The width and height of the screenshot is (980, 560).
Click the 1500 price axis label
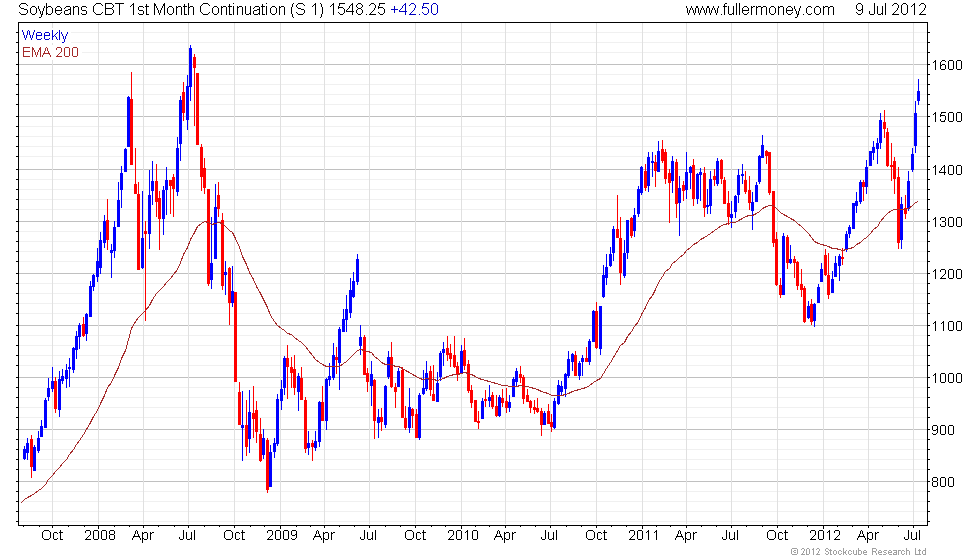tap(947, 118)
